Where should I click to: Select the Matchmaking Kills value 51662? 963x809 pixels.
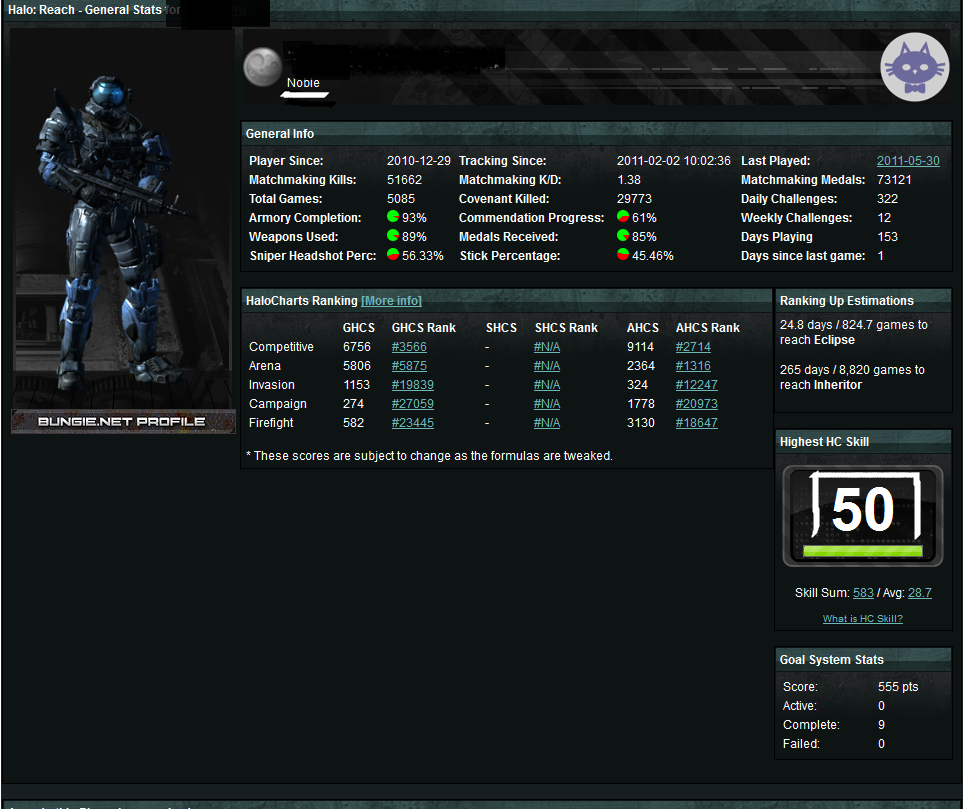tap(404, 179)
